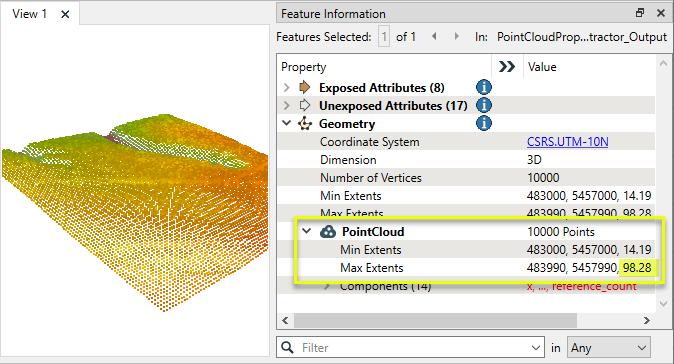The image size is (674, 364).
Task: Click horizontal scrollbar left arrow
Action: (285, 320)
